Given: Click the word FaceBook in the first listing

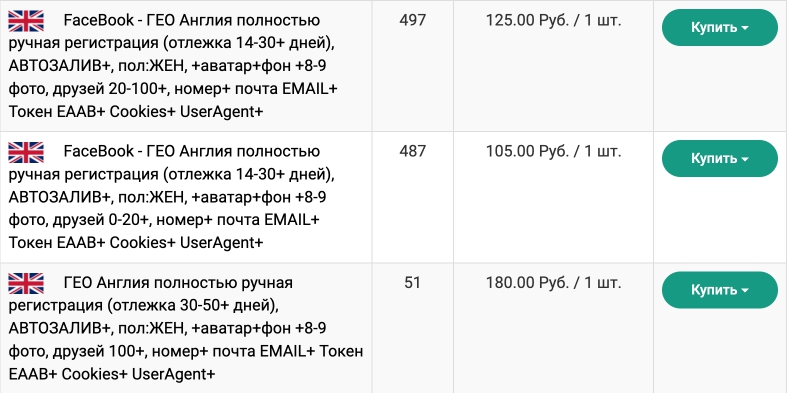Looking at the screenshot, I should click(x=99, y=21).
